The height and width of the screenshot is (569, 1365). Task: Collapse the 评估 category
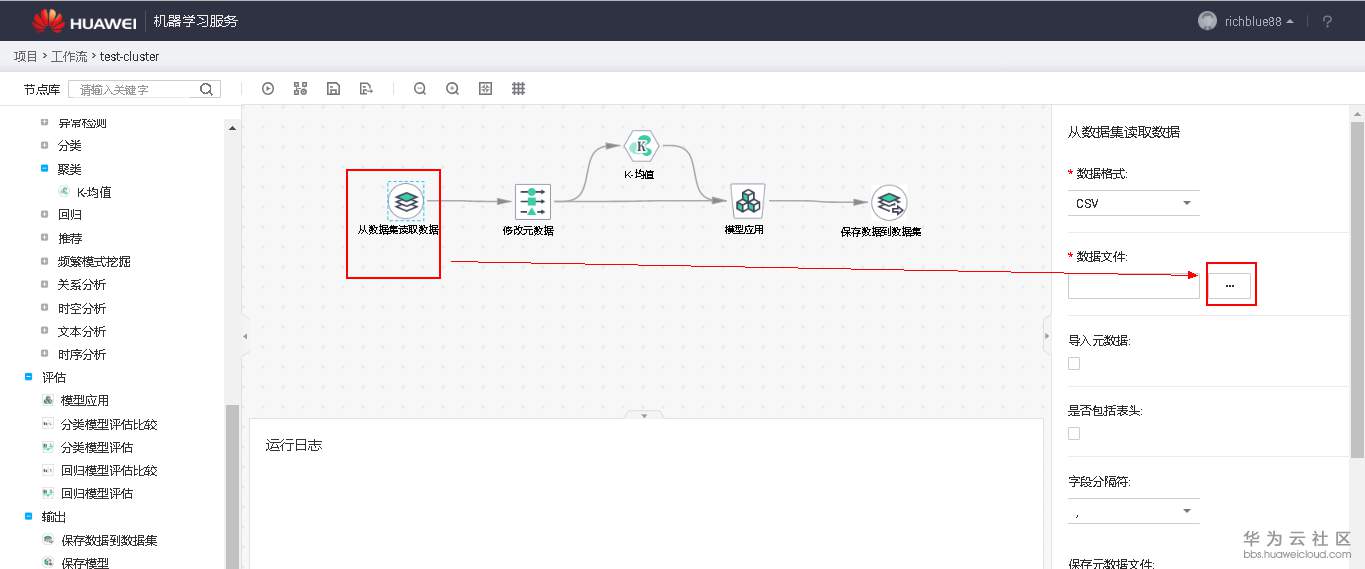point(28,377)
